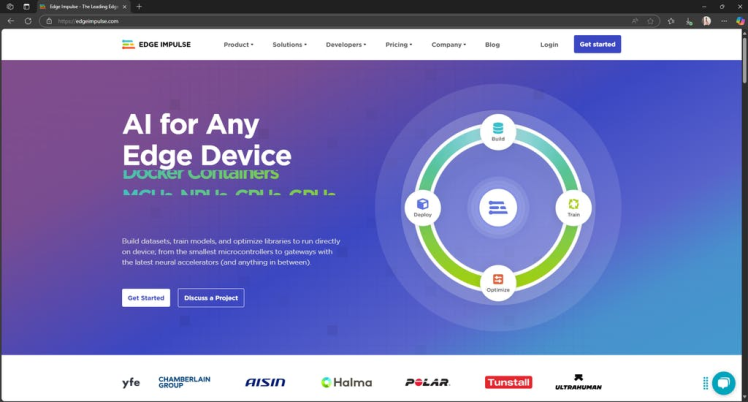This screenshot has width=748, height=402.
Task: Open browser favorites list icon
Action: point(671,21)
